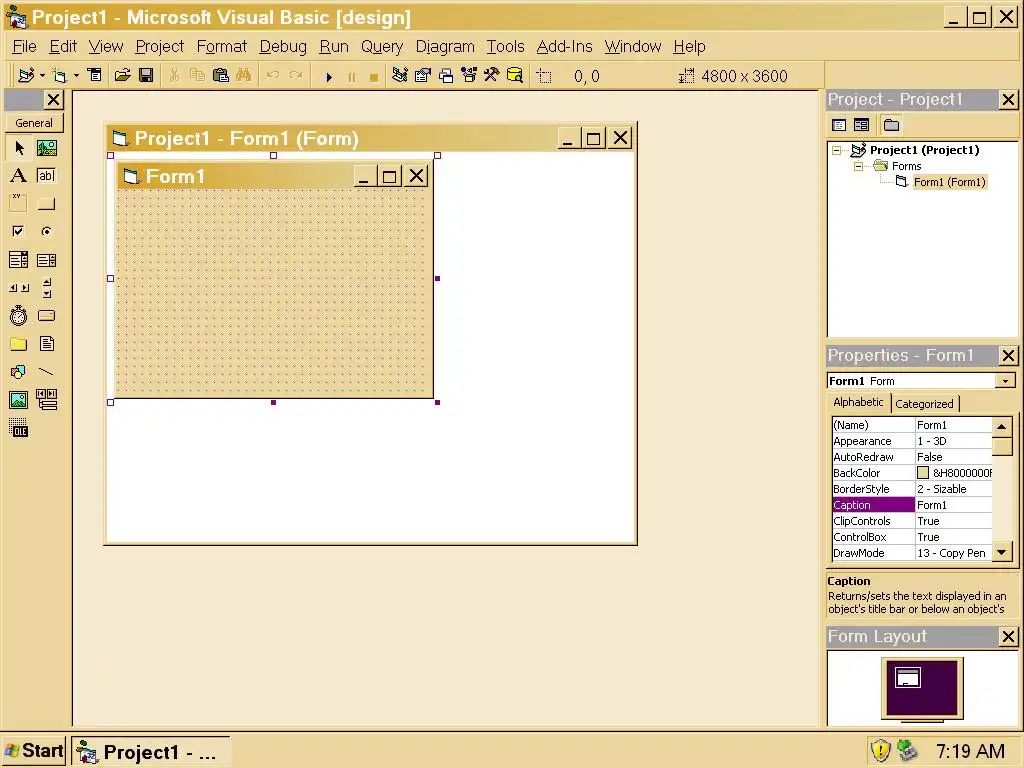Start the program with the Run arrow
Viewport: 1024px width, 768px height.
[329, 76]
